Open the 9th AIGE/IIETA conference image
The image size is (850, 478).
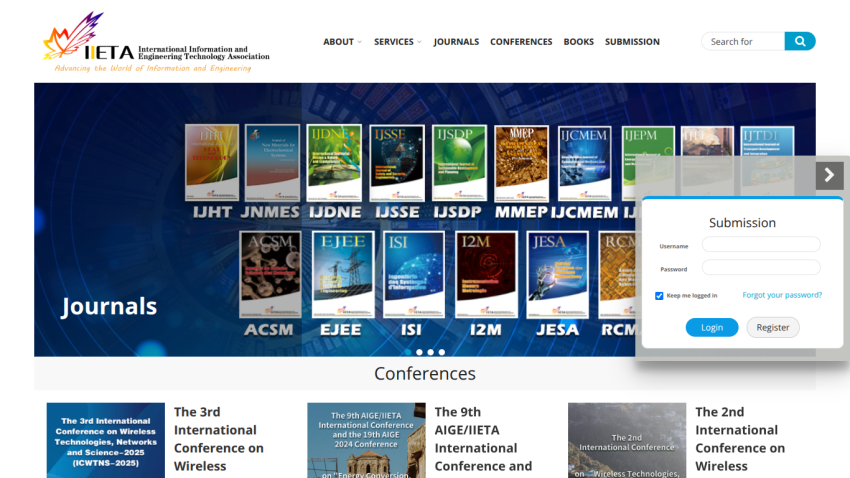pos(366,440)
